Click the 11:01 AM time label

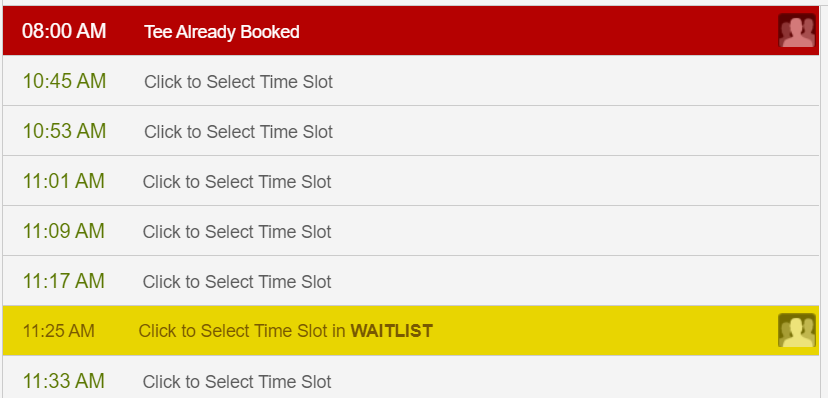(63, 181)
